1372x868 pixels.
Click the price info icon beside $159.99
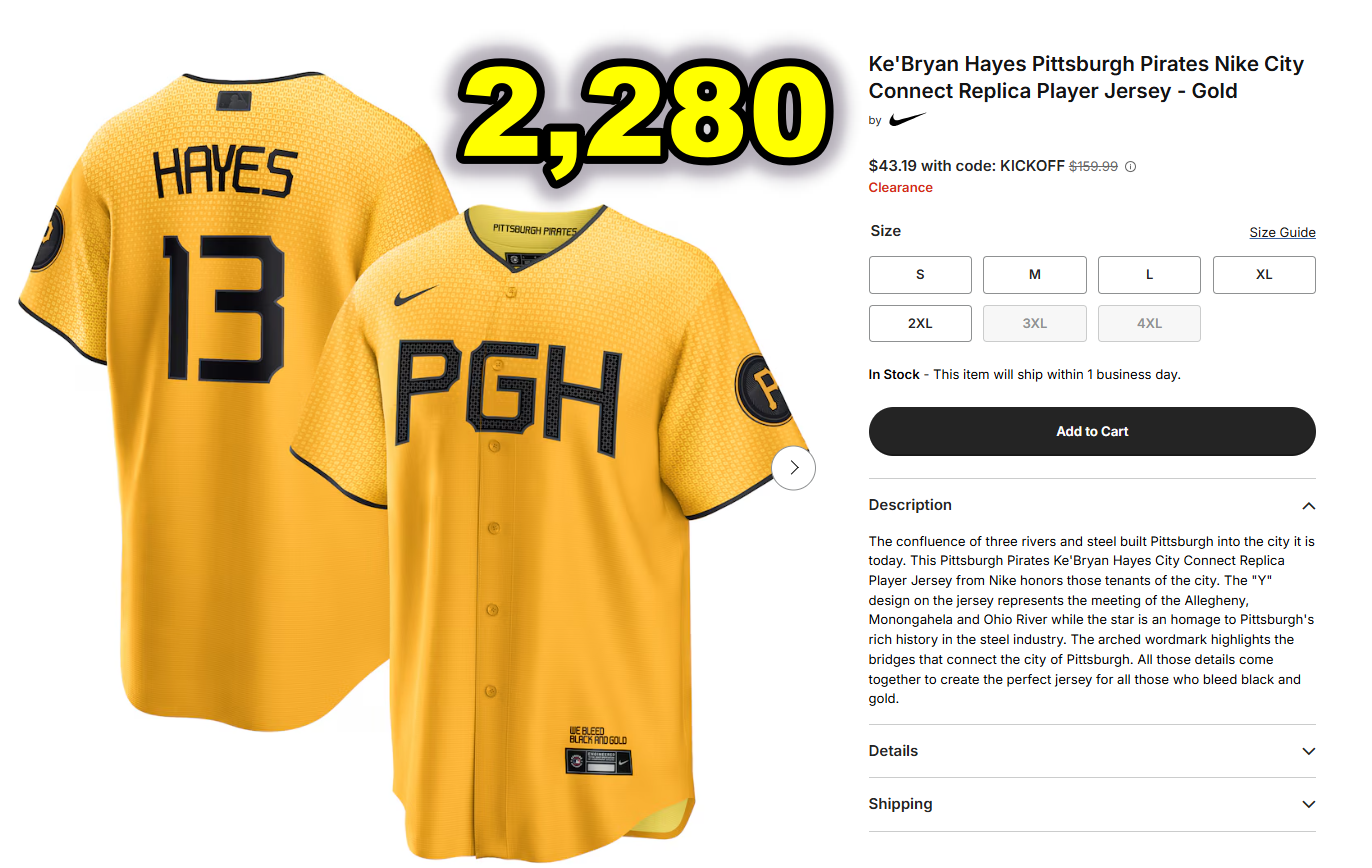click(1131, 167)
